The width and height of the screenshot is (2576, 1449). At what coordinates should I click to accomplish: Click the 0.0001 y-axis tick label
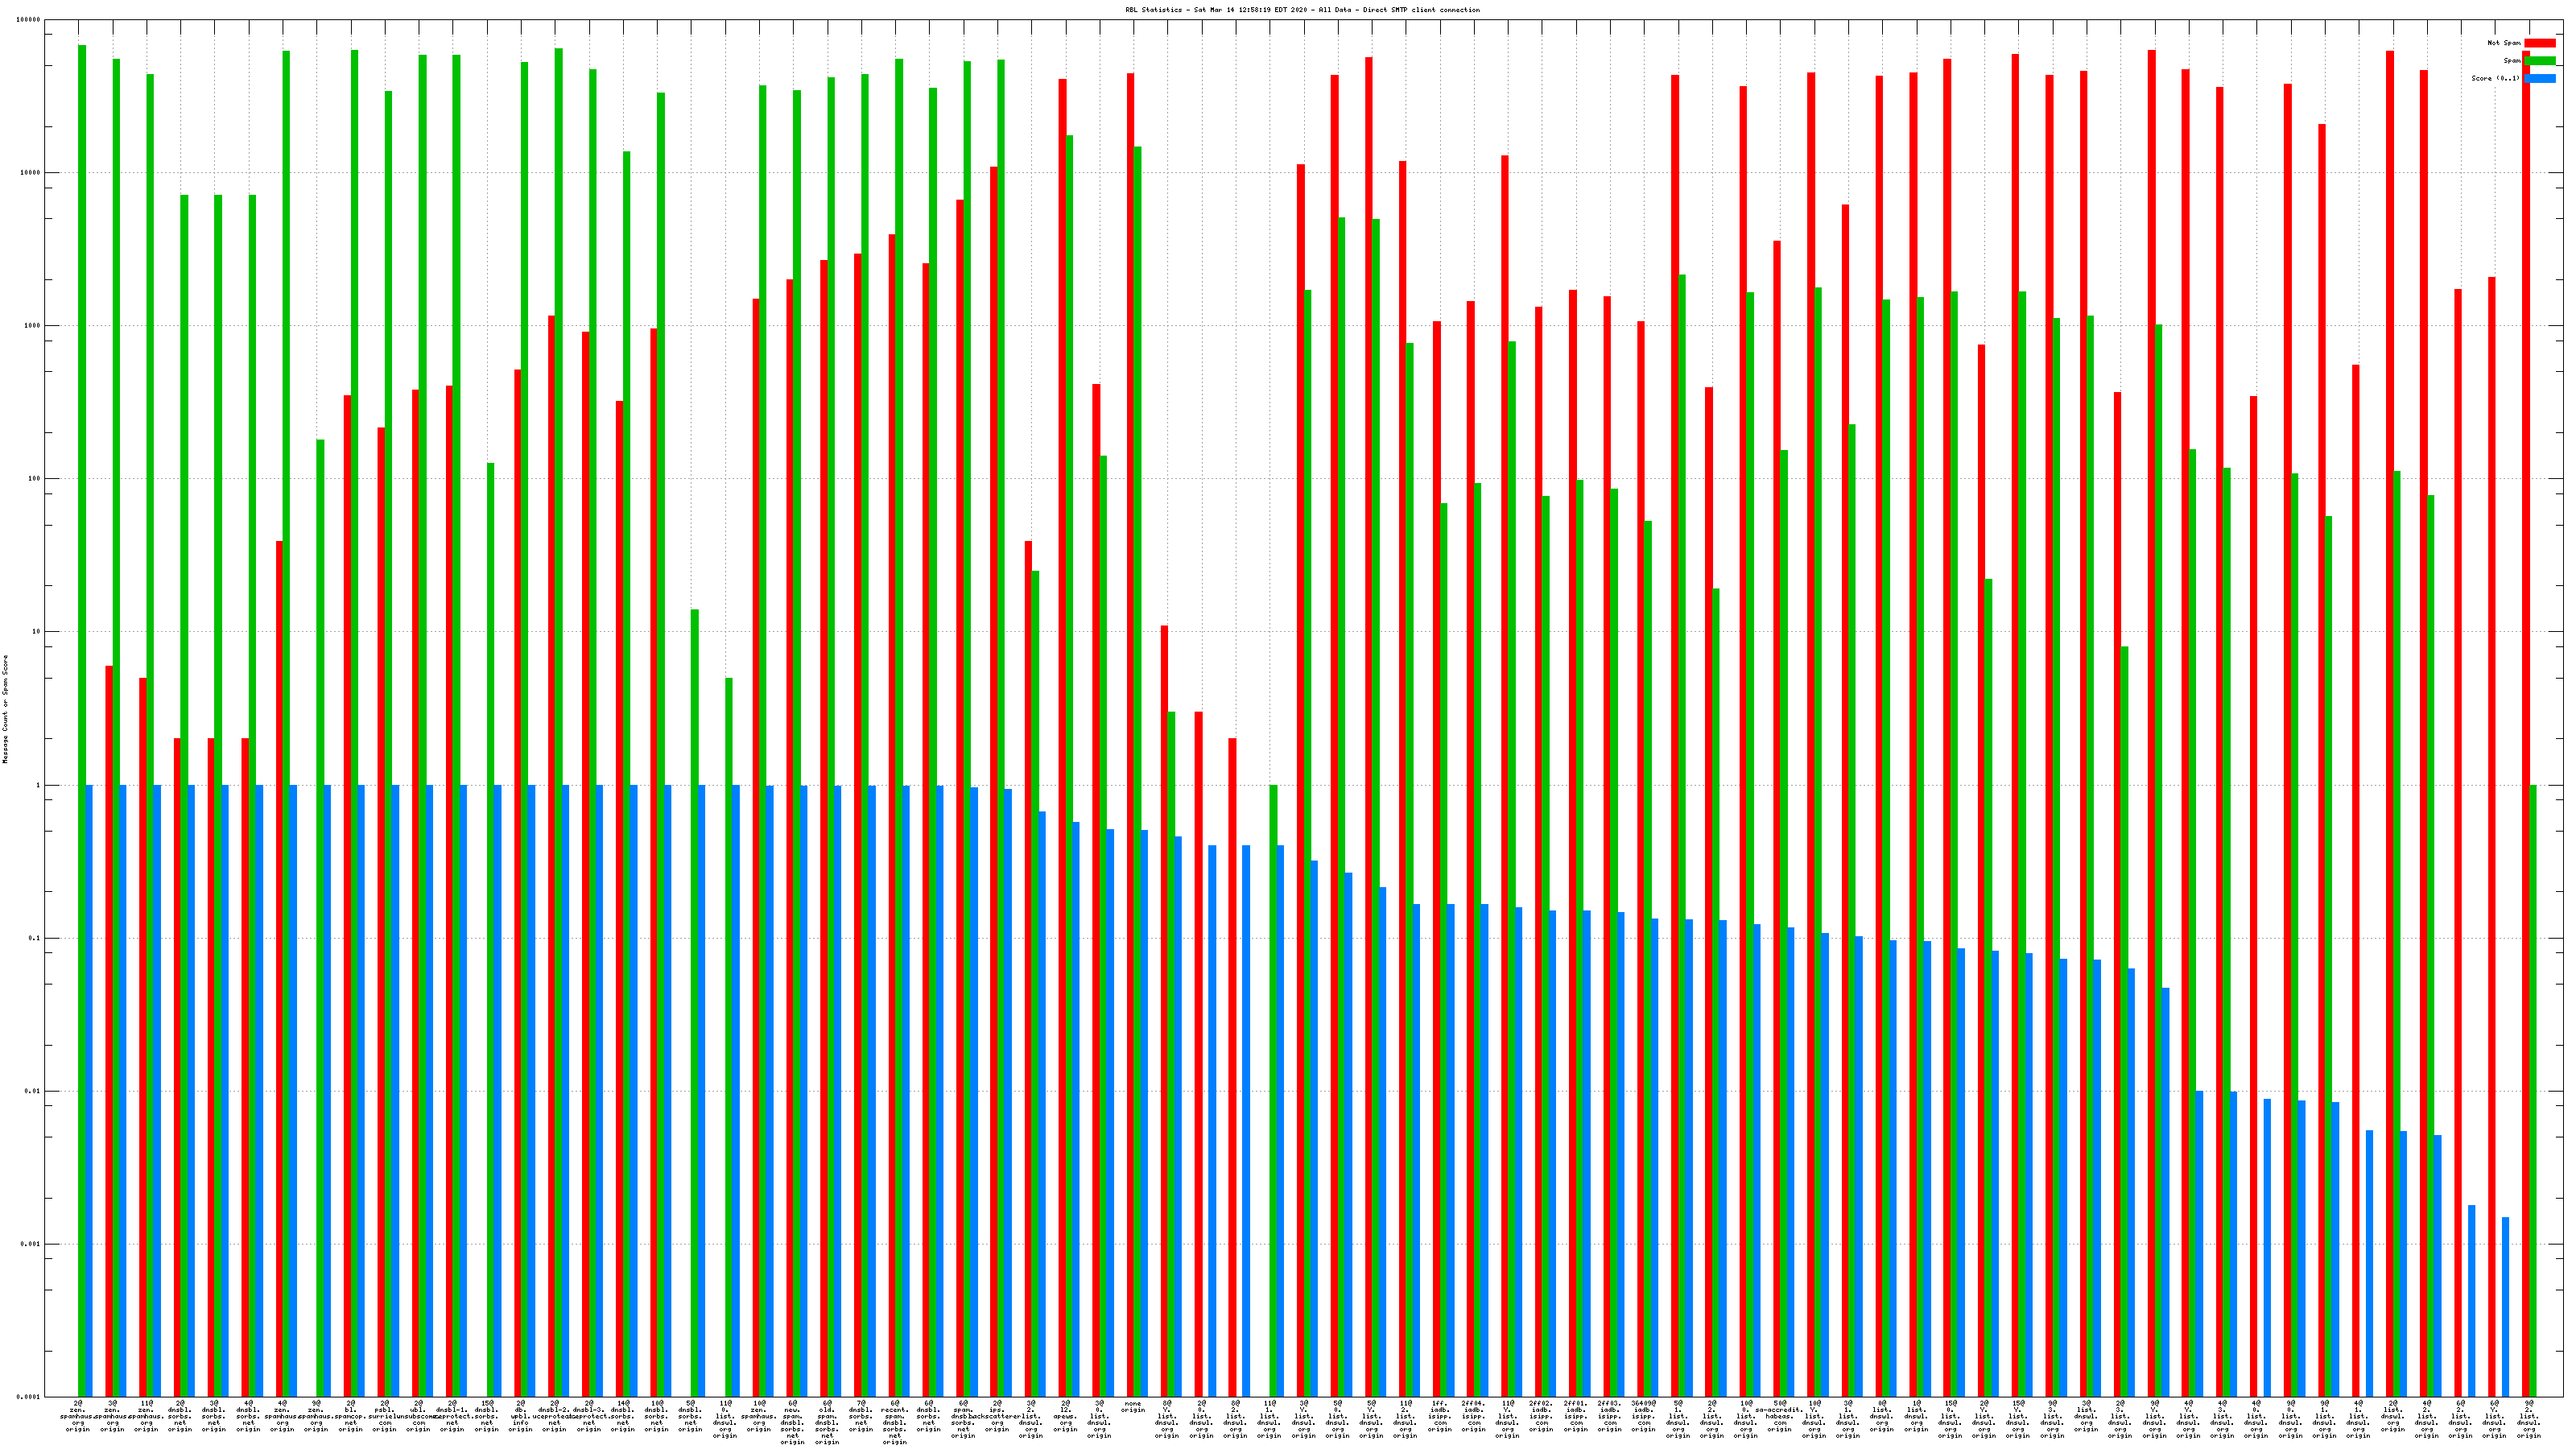[29, 1397]
